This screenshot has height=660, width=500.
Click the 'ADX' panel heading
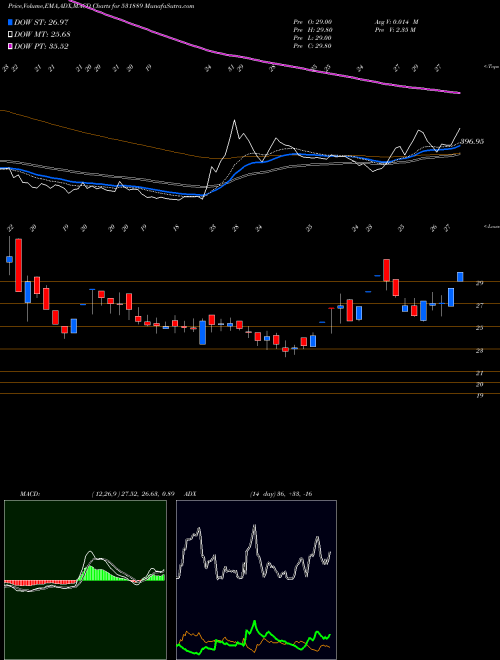click(x=191, y=494)
